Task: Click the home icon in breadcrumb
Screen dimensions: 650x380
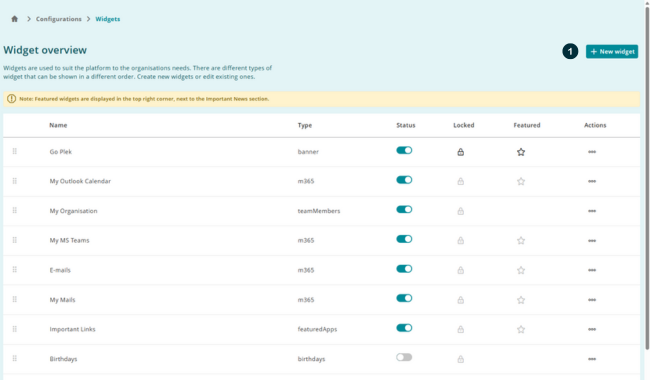Action: (x=15, y=19)
